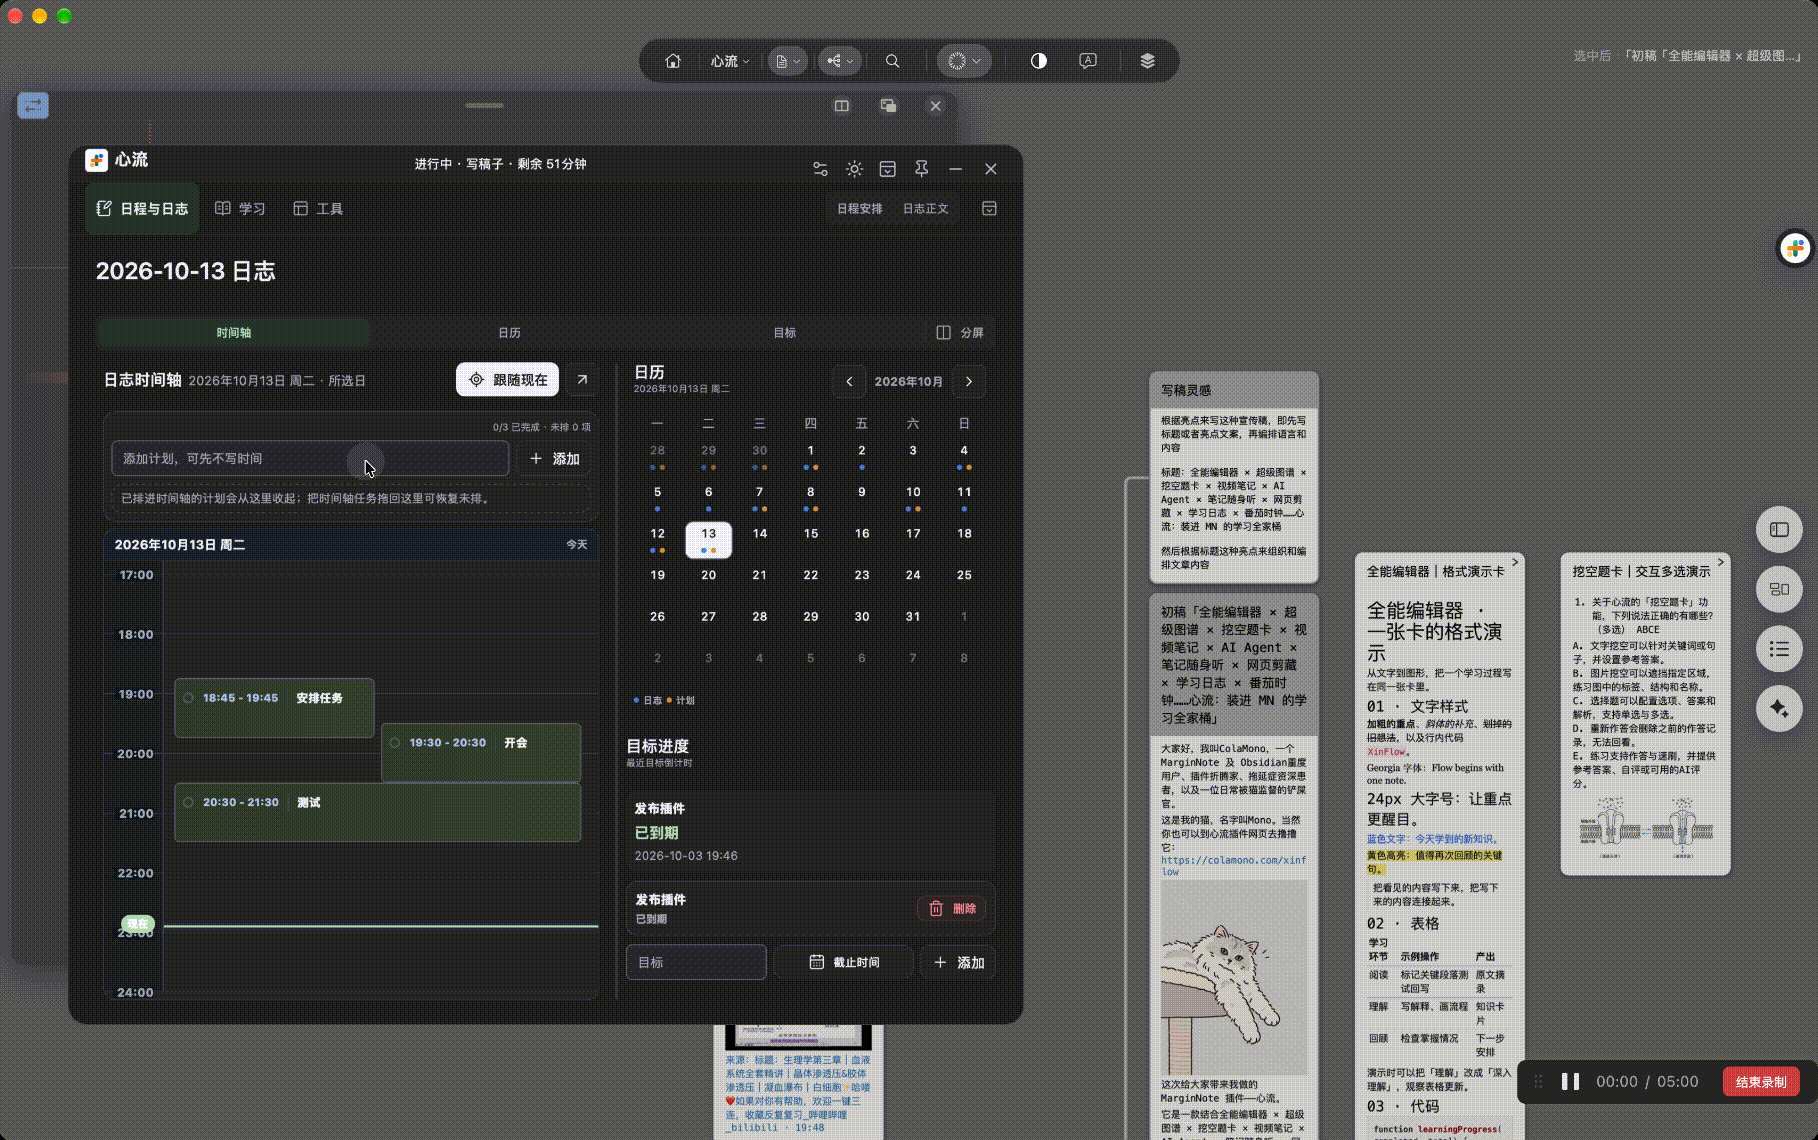Go to previous month in calendar
1818x1140 pixels.
pyautogui.click(x=849, y=381)
